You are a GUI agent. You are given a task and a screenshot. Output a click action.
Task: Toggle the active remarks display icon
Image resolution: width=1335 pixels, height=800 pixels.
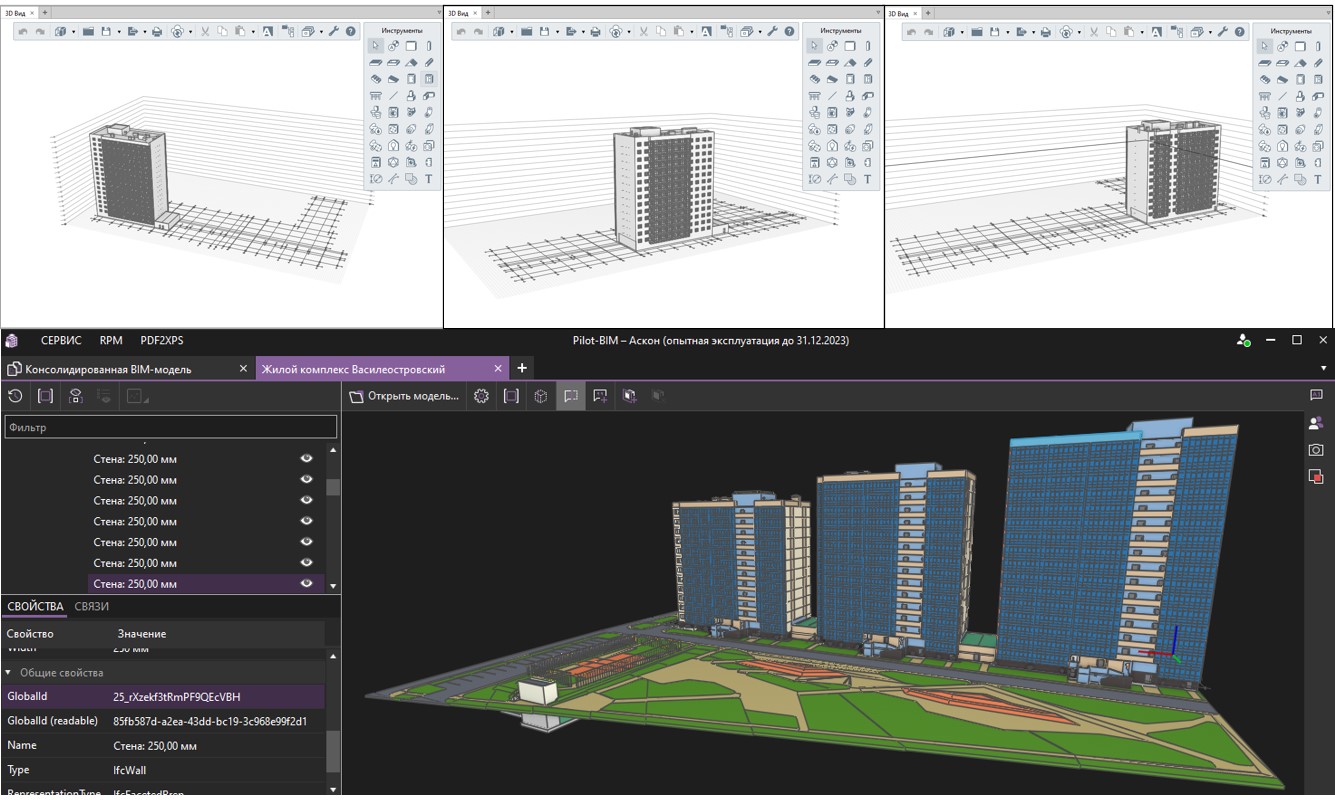571,396
